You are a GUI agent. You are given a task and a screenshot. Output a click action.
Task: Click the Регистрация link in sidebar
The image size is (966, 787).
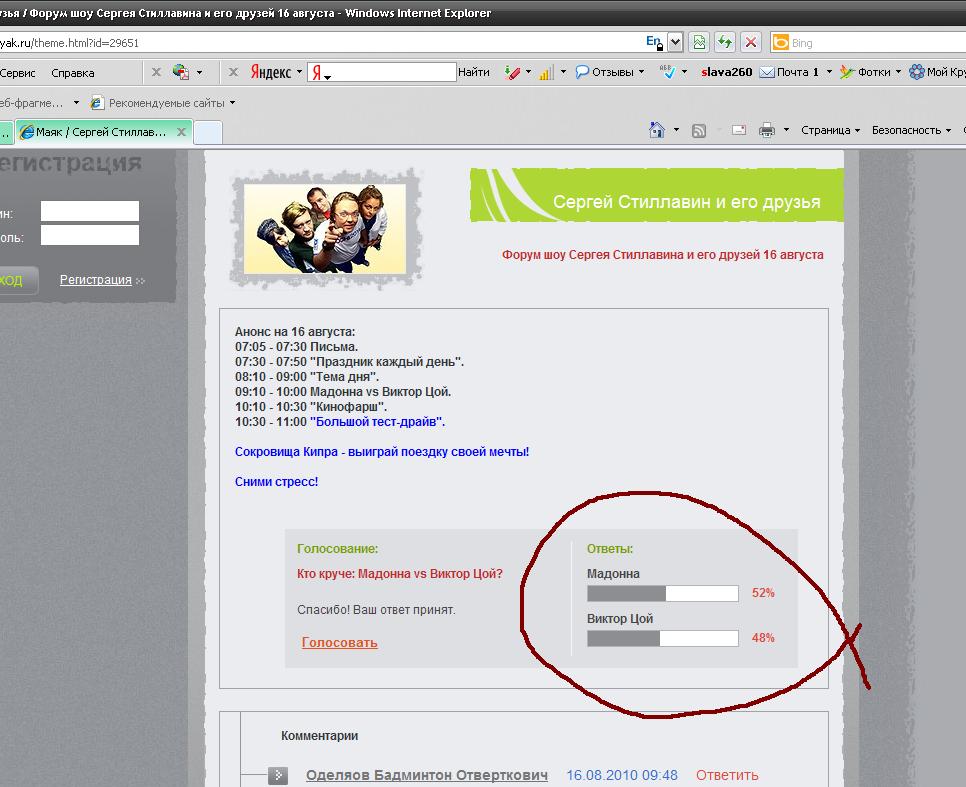click(96, 280)
